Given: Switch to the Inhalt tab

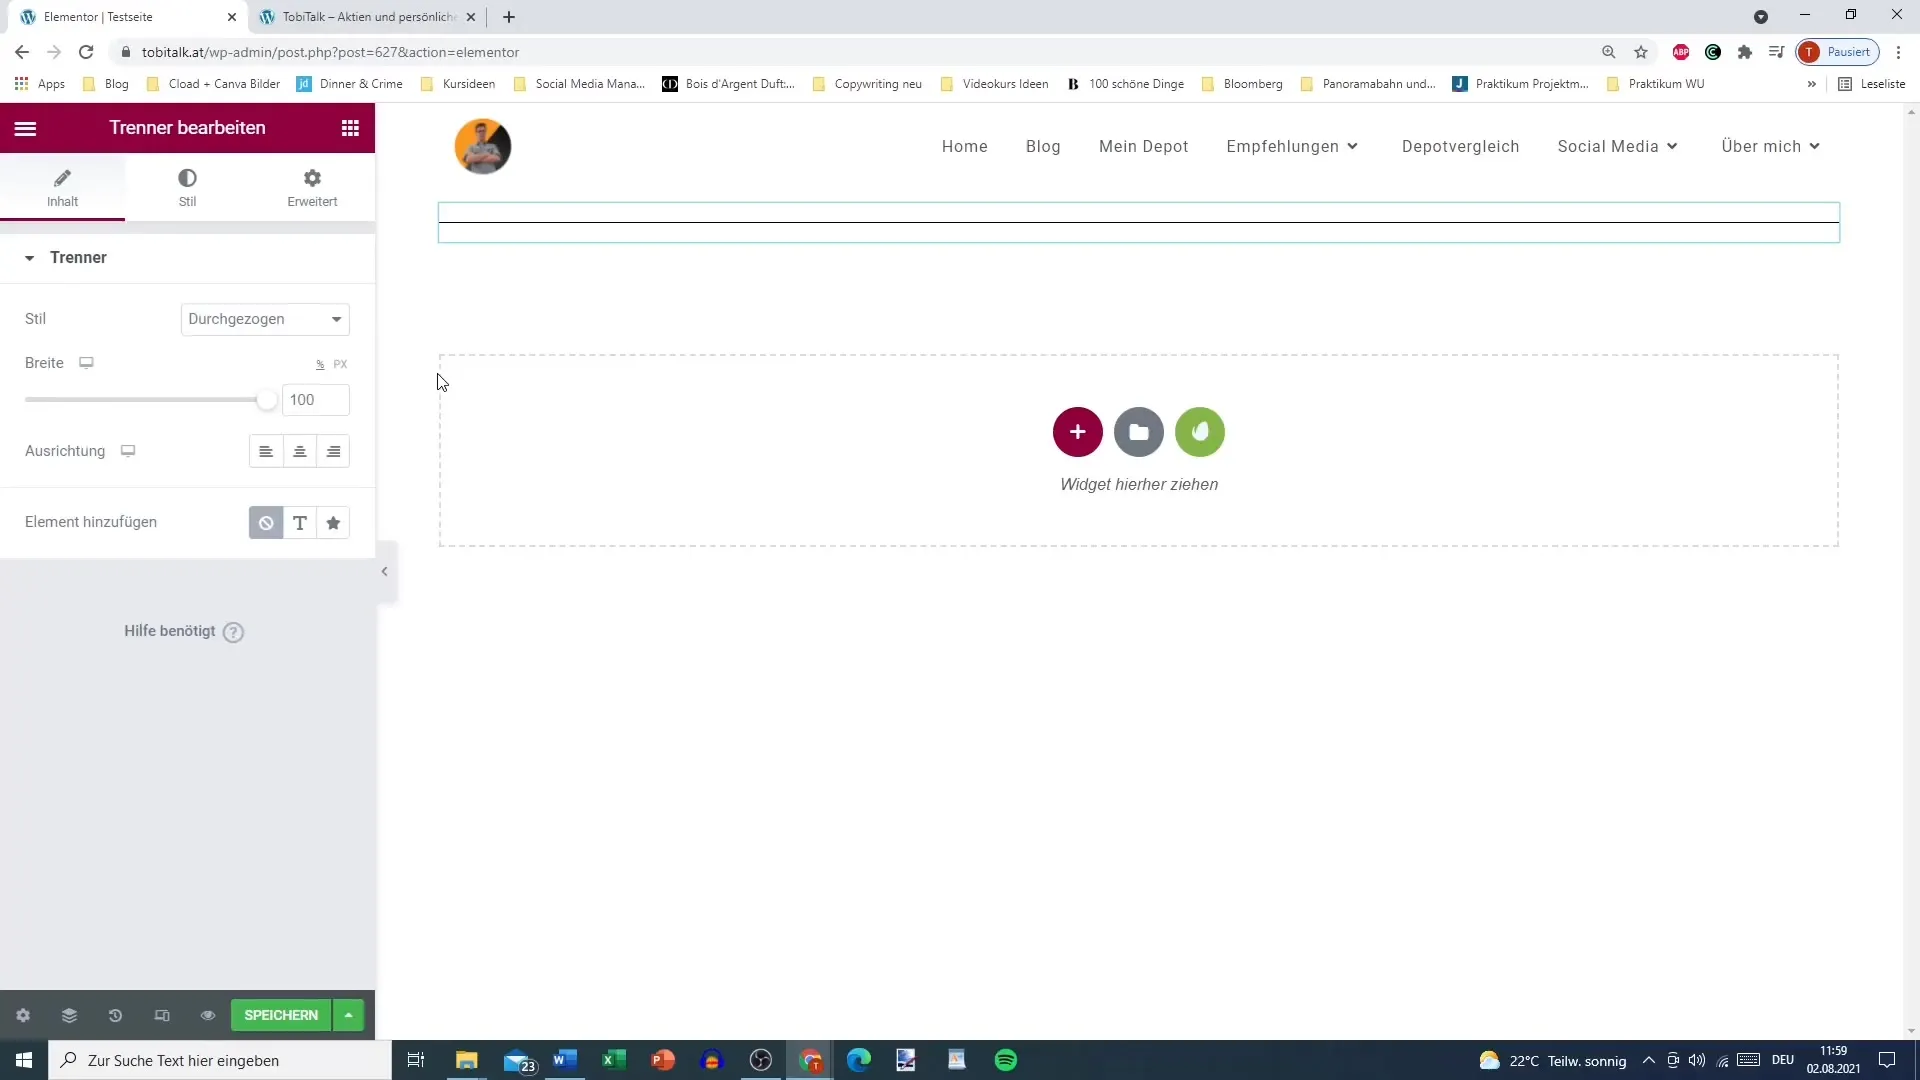Looking at the screenshot, I should click(62, 187).
